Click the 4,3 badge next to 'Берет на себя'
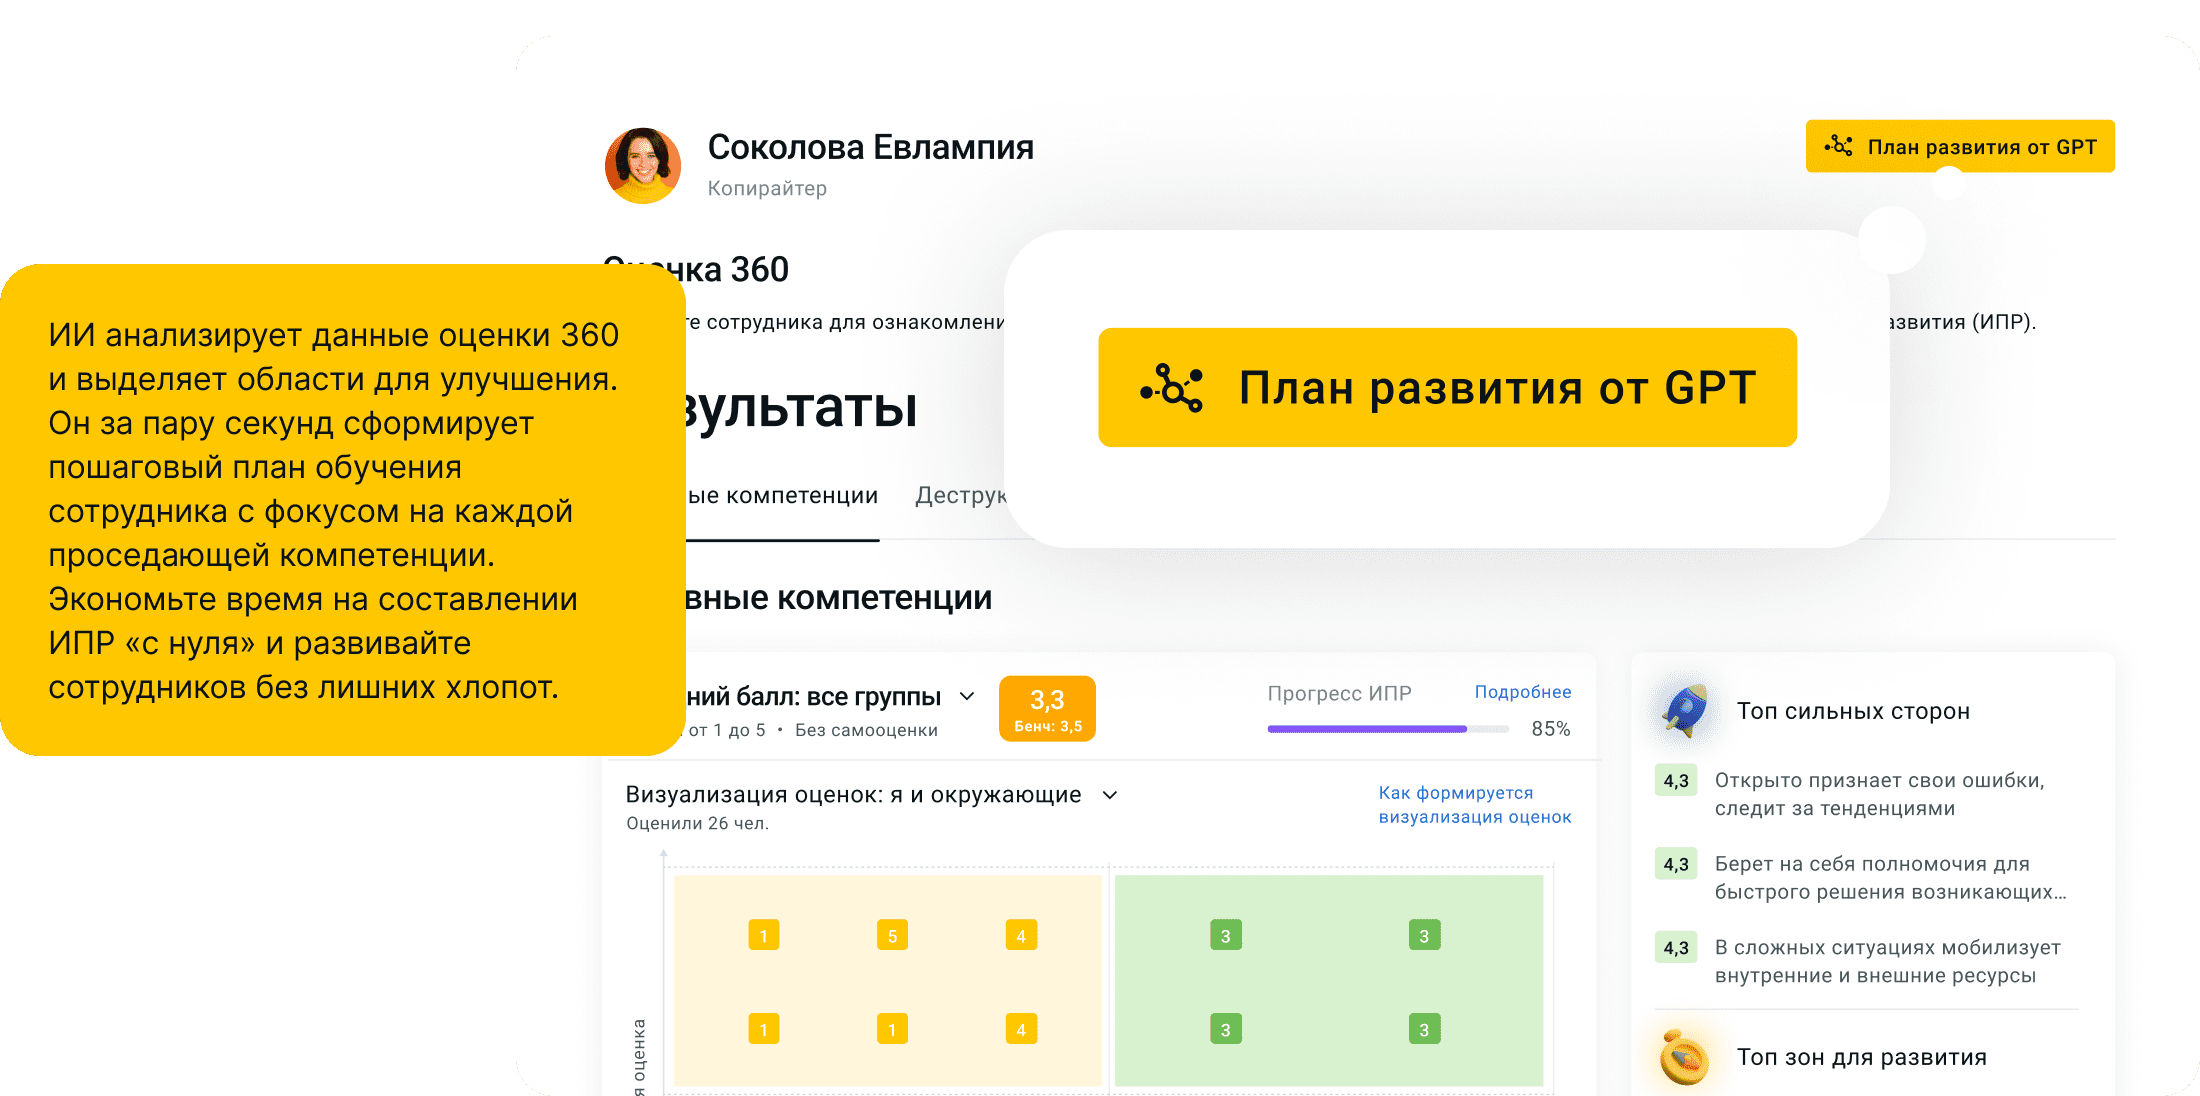2200x1096 pixels. [1676, 864]
